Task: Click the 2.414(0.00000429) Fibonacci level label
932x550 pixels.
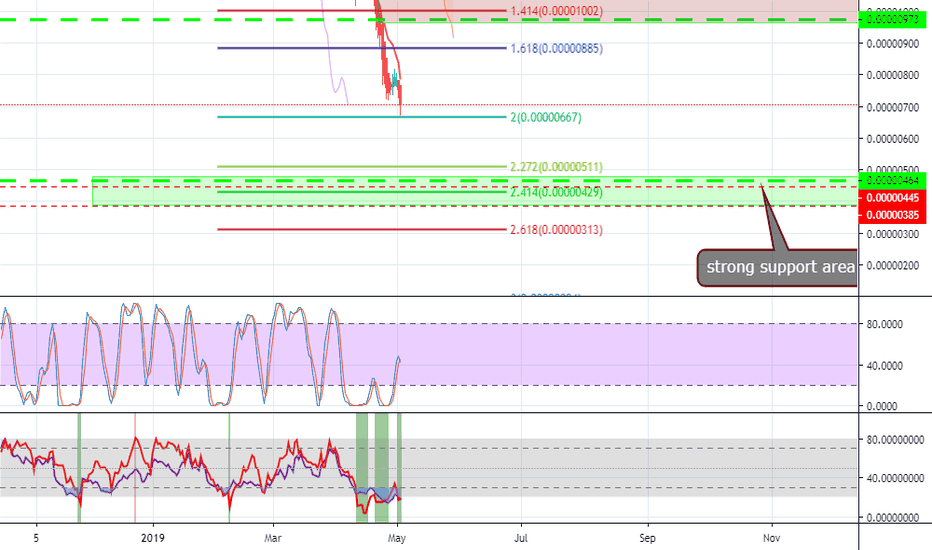Action: 556,192
